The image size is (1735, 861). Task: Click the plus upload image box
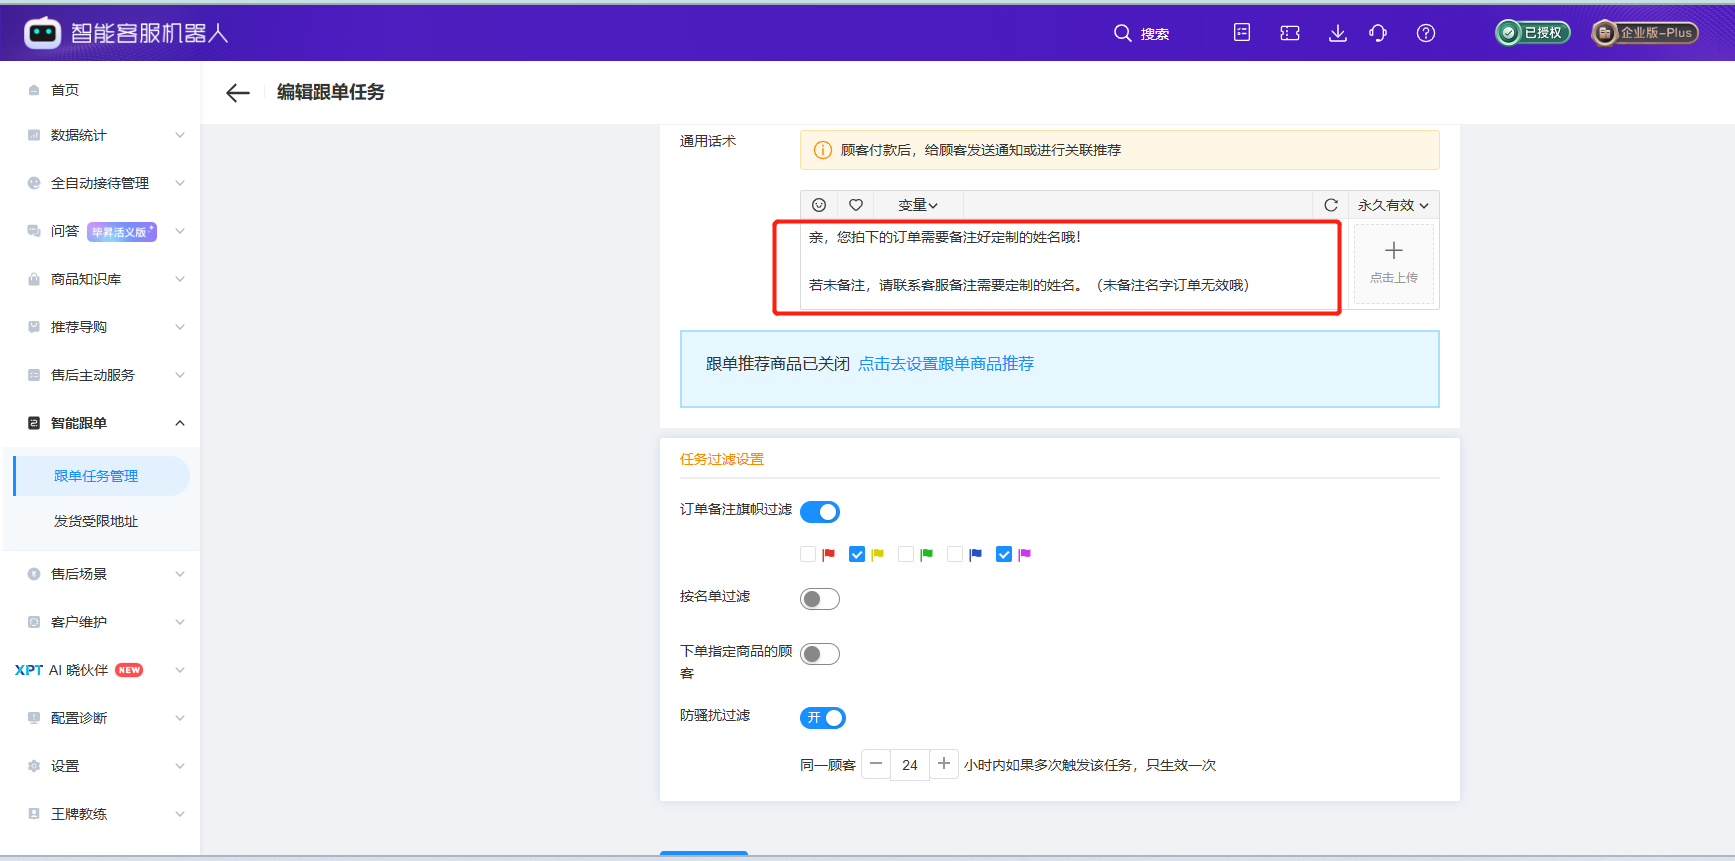1394,263
